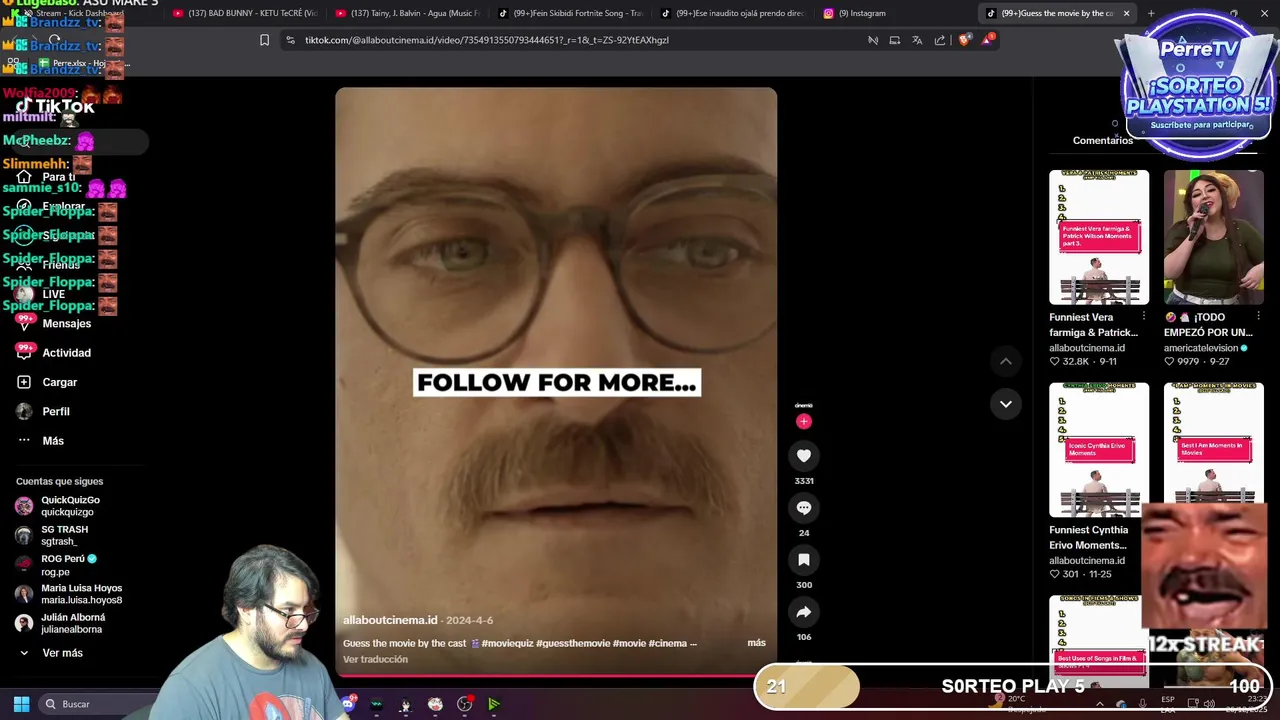The height and width of the screenshot is (720, 1280).
Task: Focus the tiktok.com address bar
Action: click(570, 40)
